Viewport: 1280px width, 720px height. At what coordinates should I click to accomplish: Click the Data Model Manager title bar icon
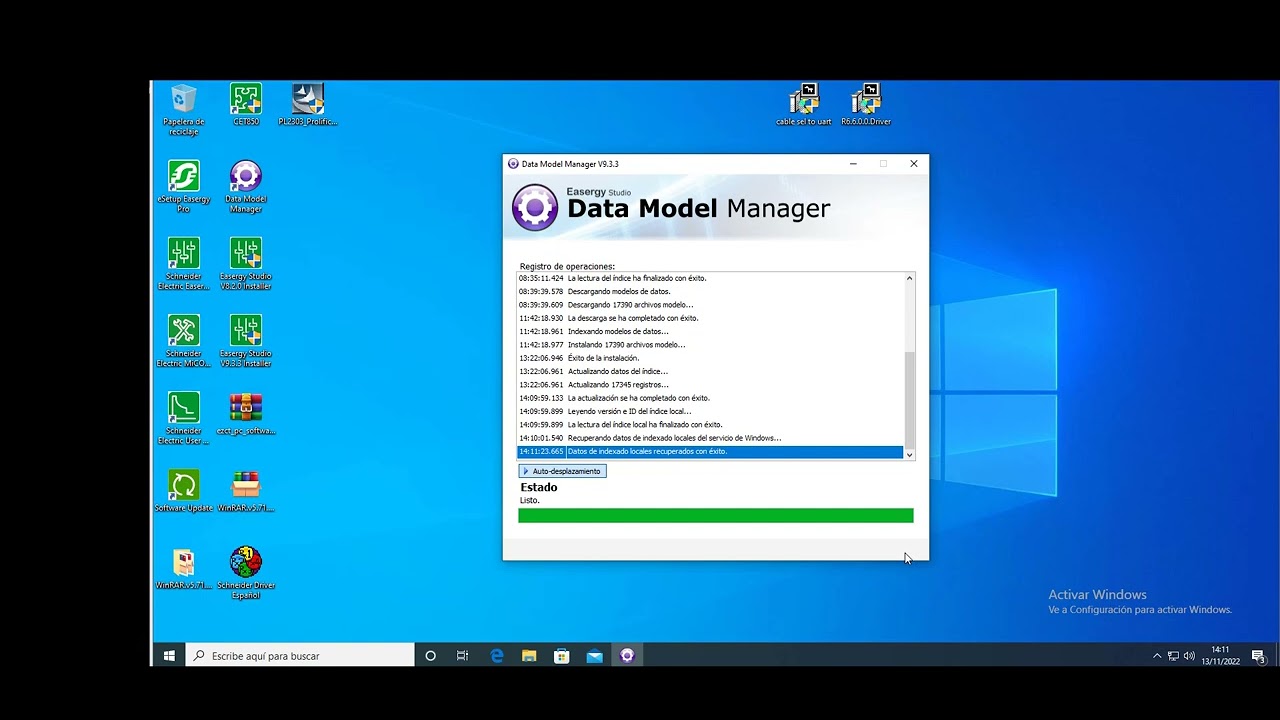coord(513,164)
